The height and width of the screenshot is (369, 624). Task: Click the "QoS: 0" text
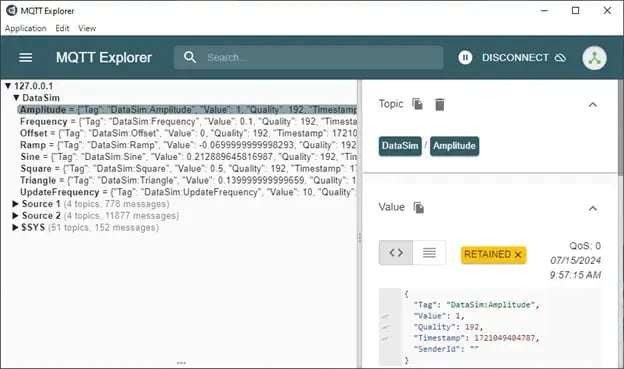pyautogui.click(x=585, y=246)
